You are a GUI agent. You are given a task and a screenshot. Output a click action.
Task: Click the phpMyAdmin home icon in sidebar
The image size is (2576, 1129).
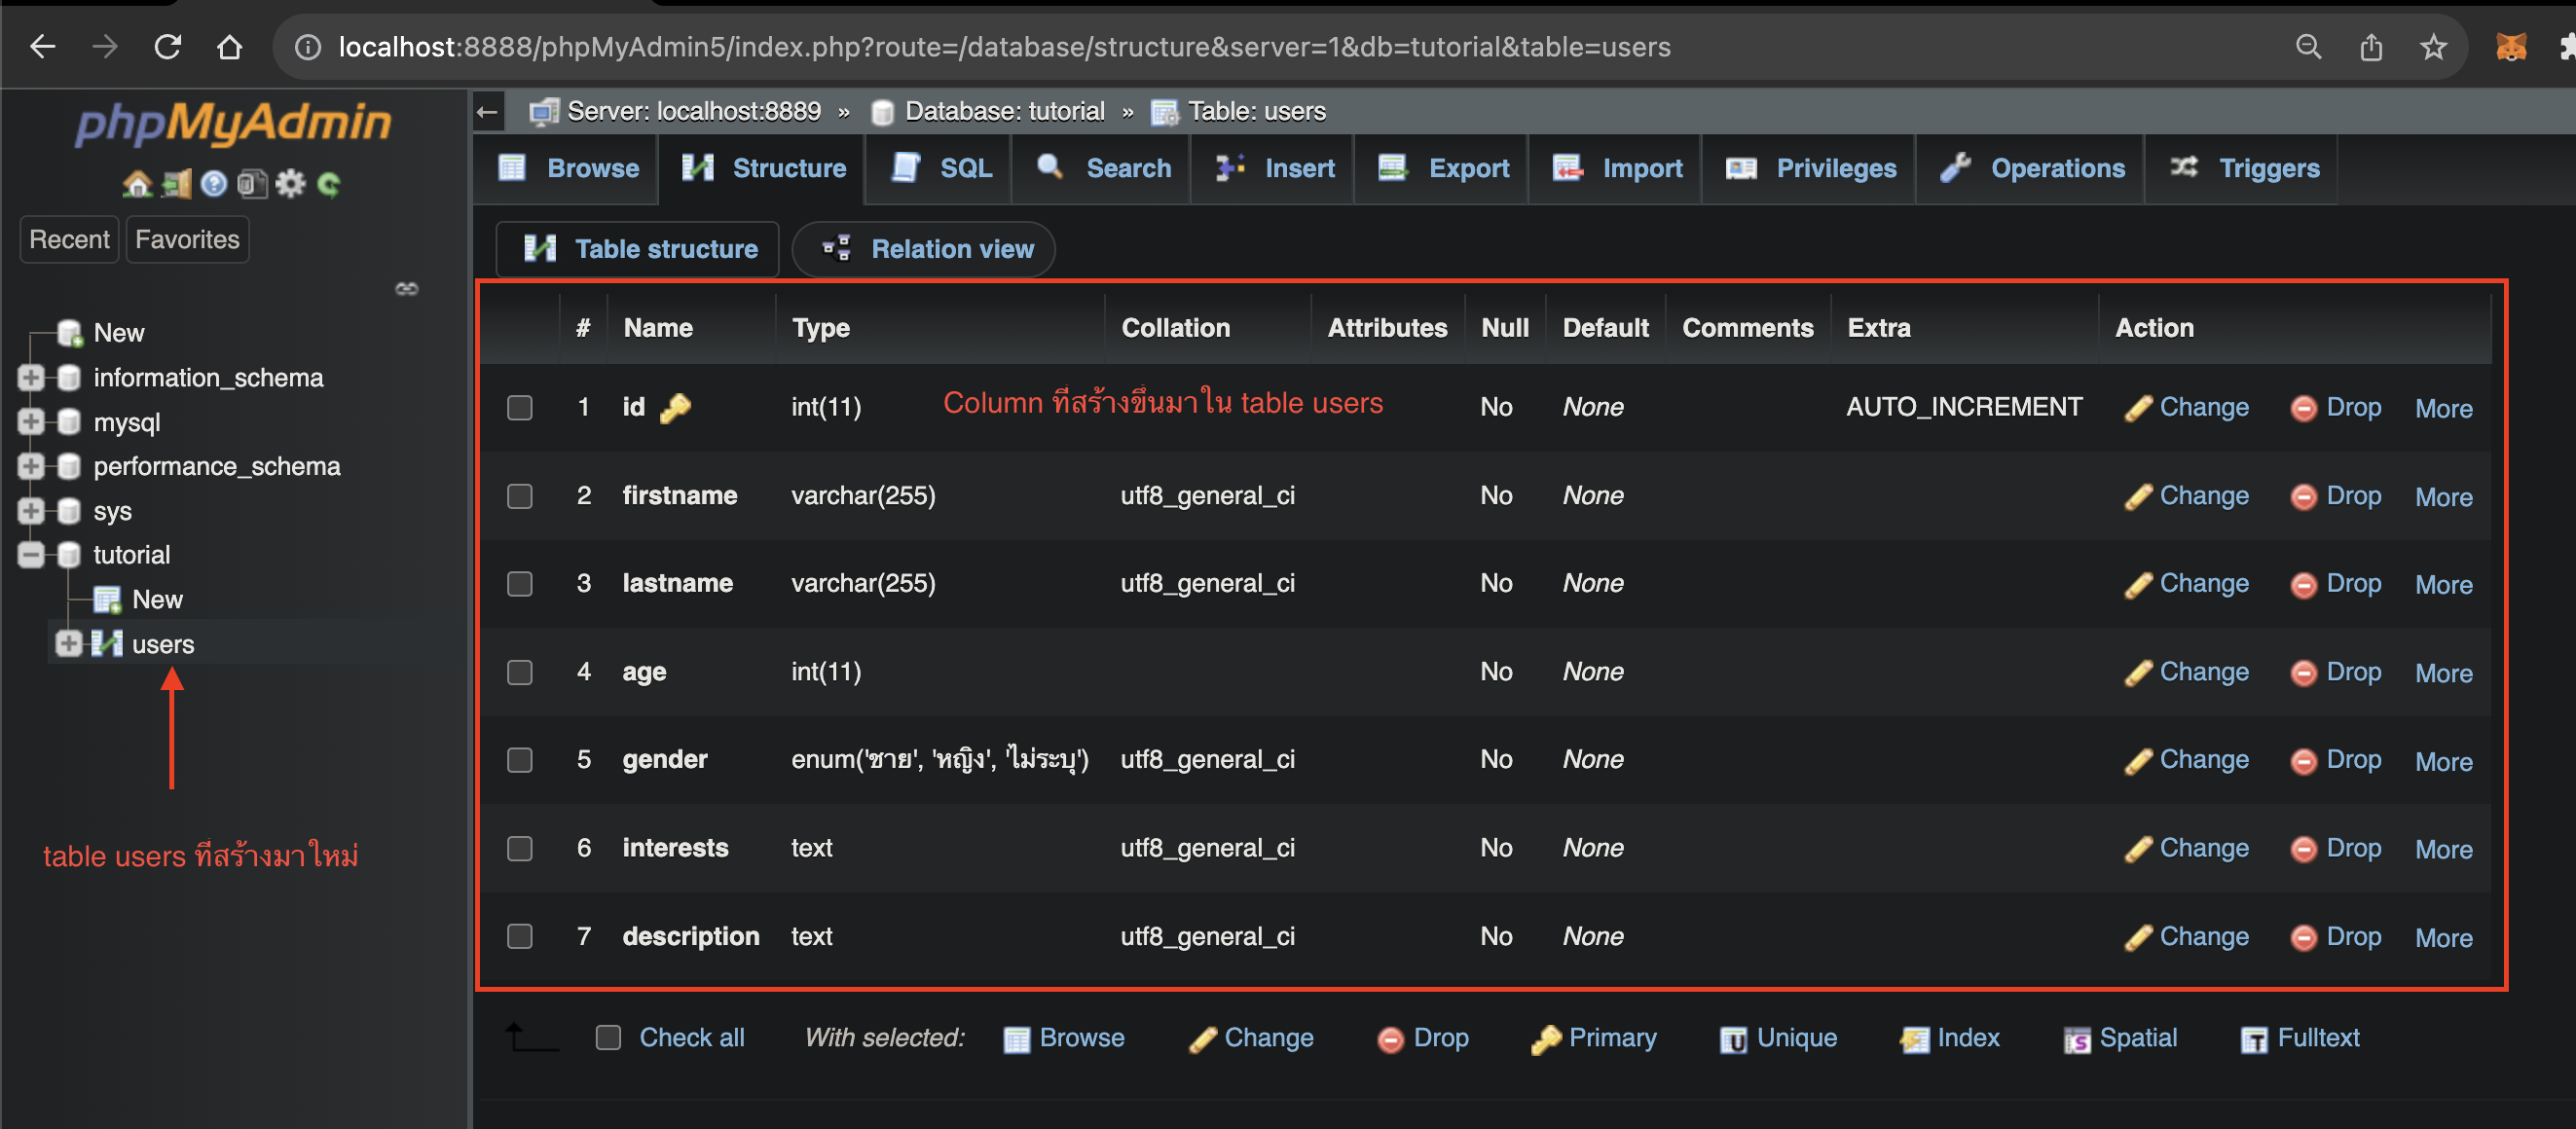coord(137,184)
